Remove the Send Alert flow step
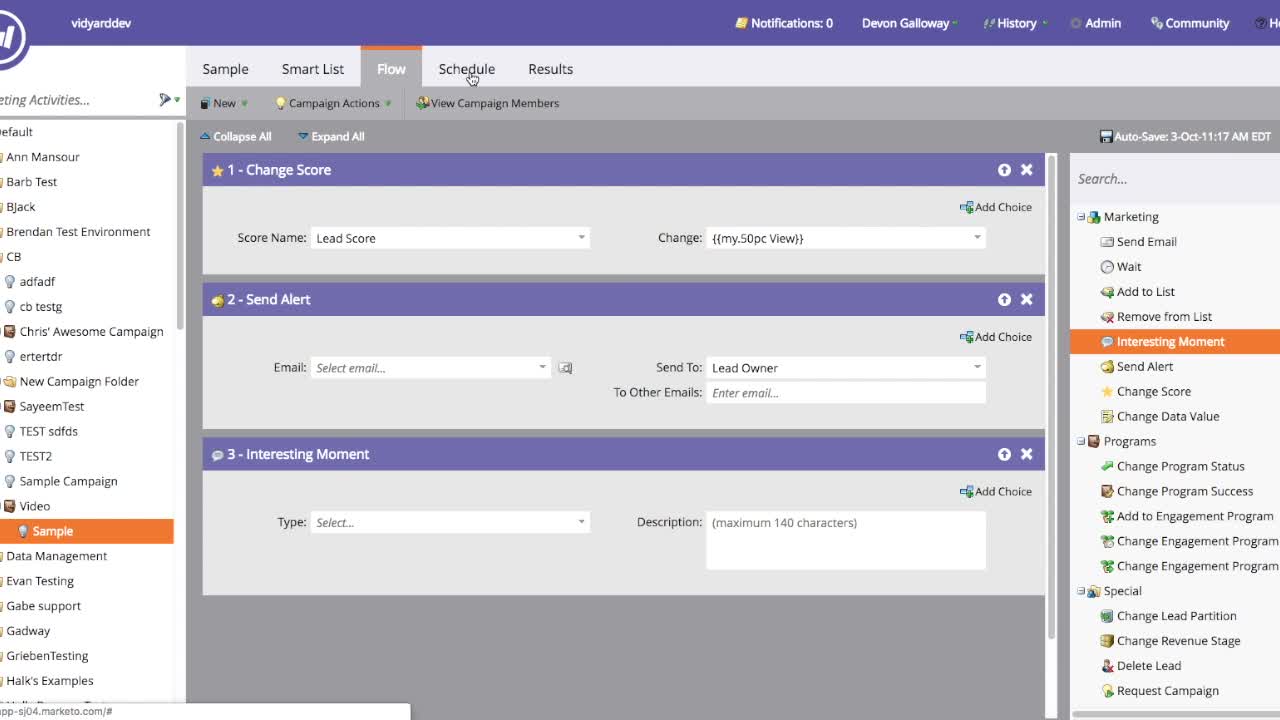The width and height of the screenshot is (1280, 720). point(1026,299)
